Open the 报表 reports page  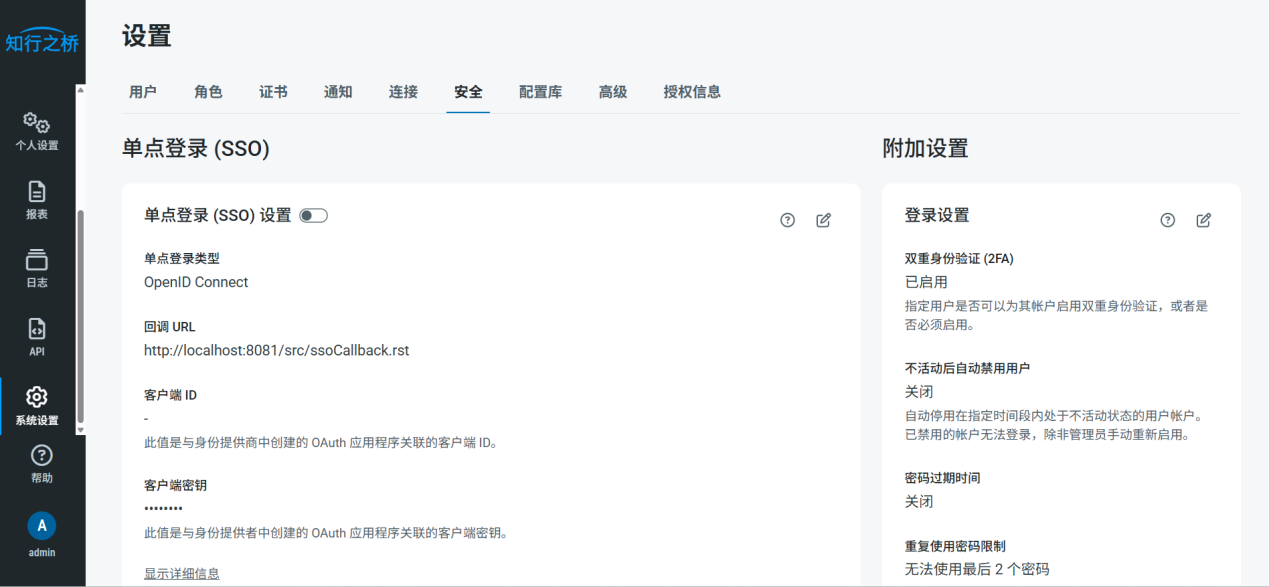click(37, 200)
